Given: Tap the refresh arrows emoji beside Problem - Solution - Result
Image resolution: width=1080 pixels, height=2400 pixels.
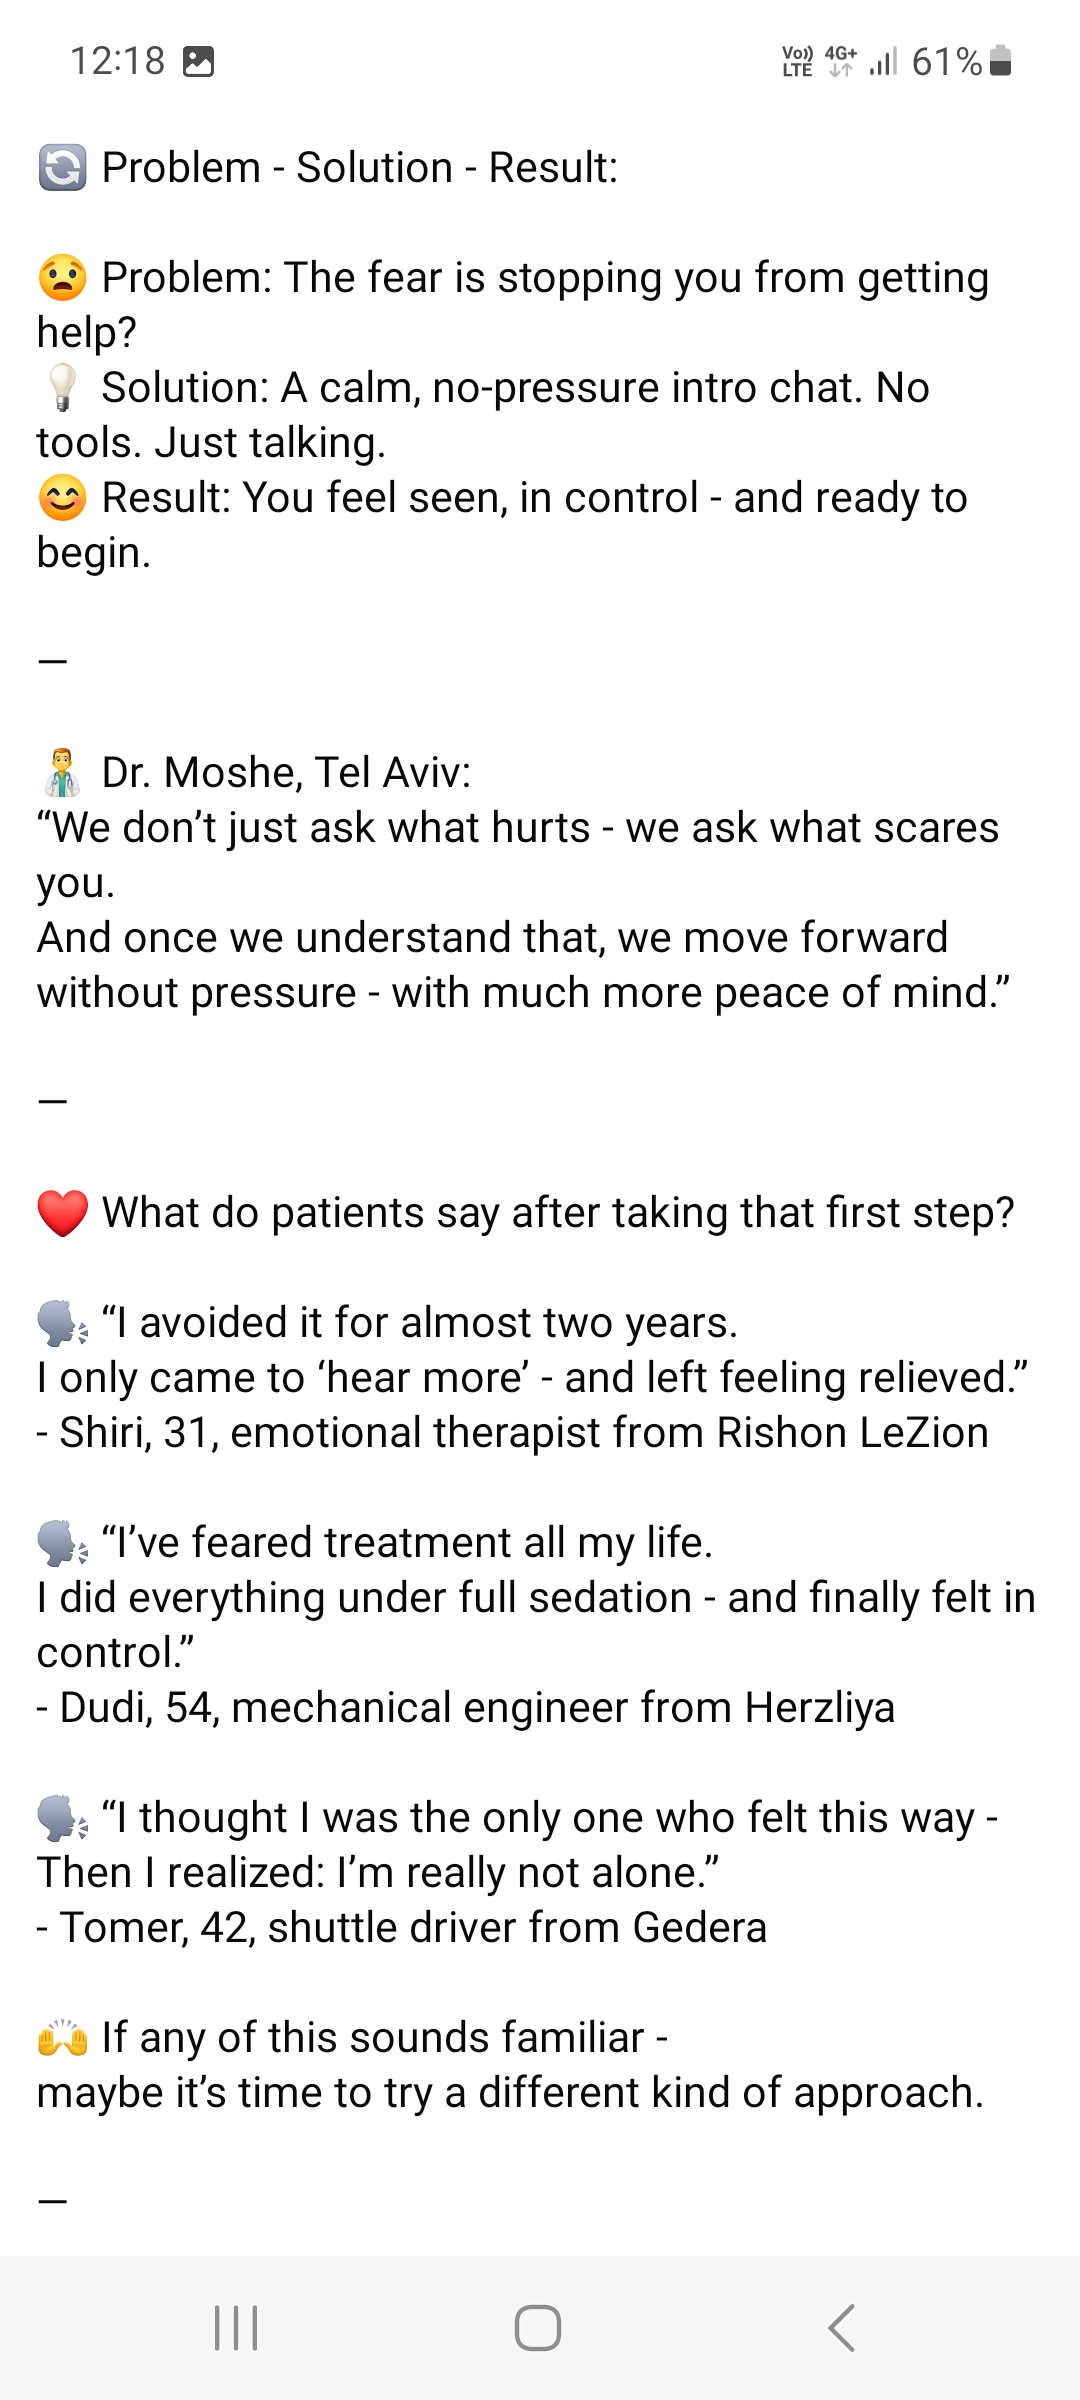Looking at the screenshot, I should tap(62, 168).
